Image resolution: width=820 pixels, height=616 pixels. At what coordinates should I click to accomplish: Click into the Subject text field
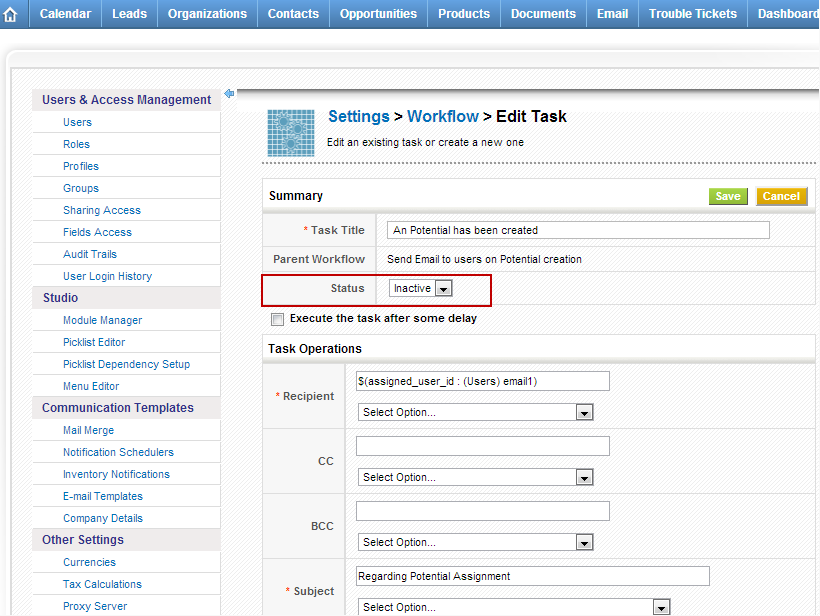click(x=532, y=576)
